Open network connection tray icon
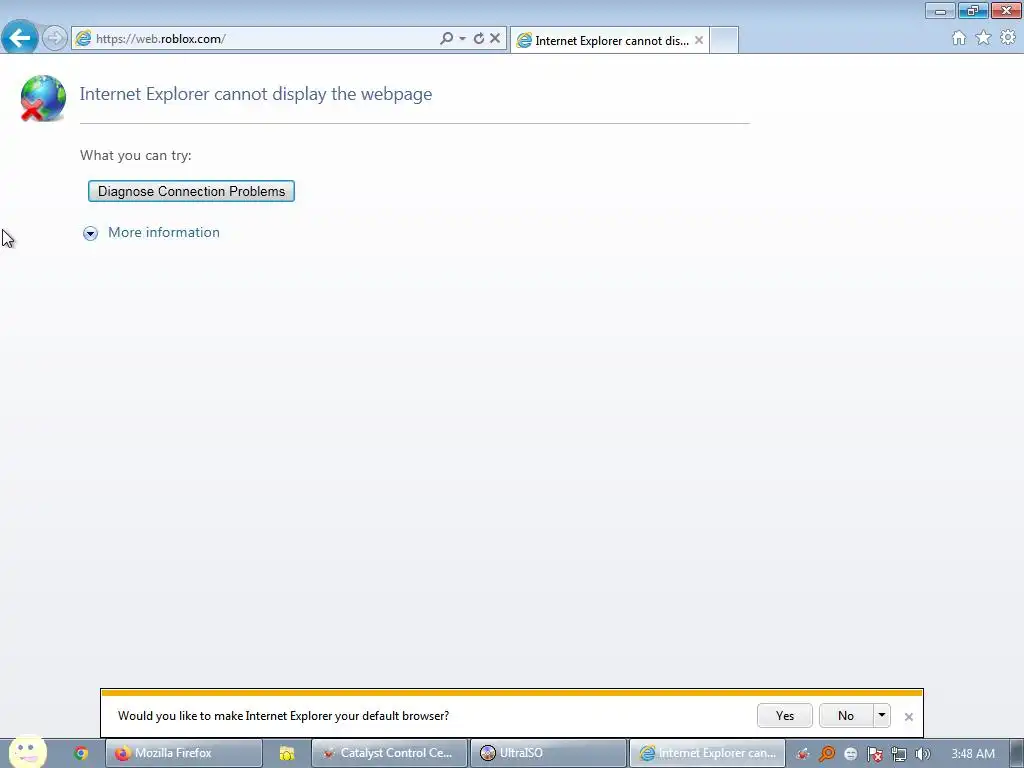 899,754
